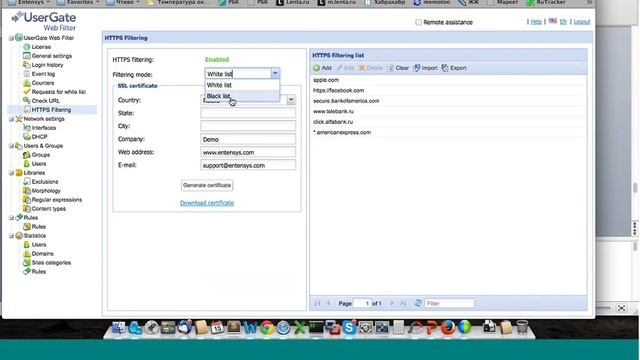Screen dimensions: 640x360
Task: Open Login history in sidebar
Action: click(x=47, y=65)
